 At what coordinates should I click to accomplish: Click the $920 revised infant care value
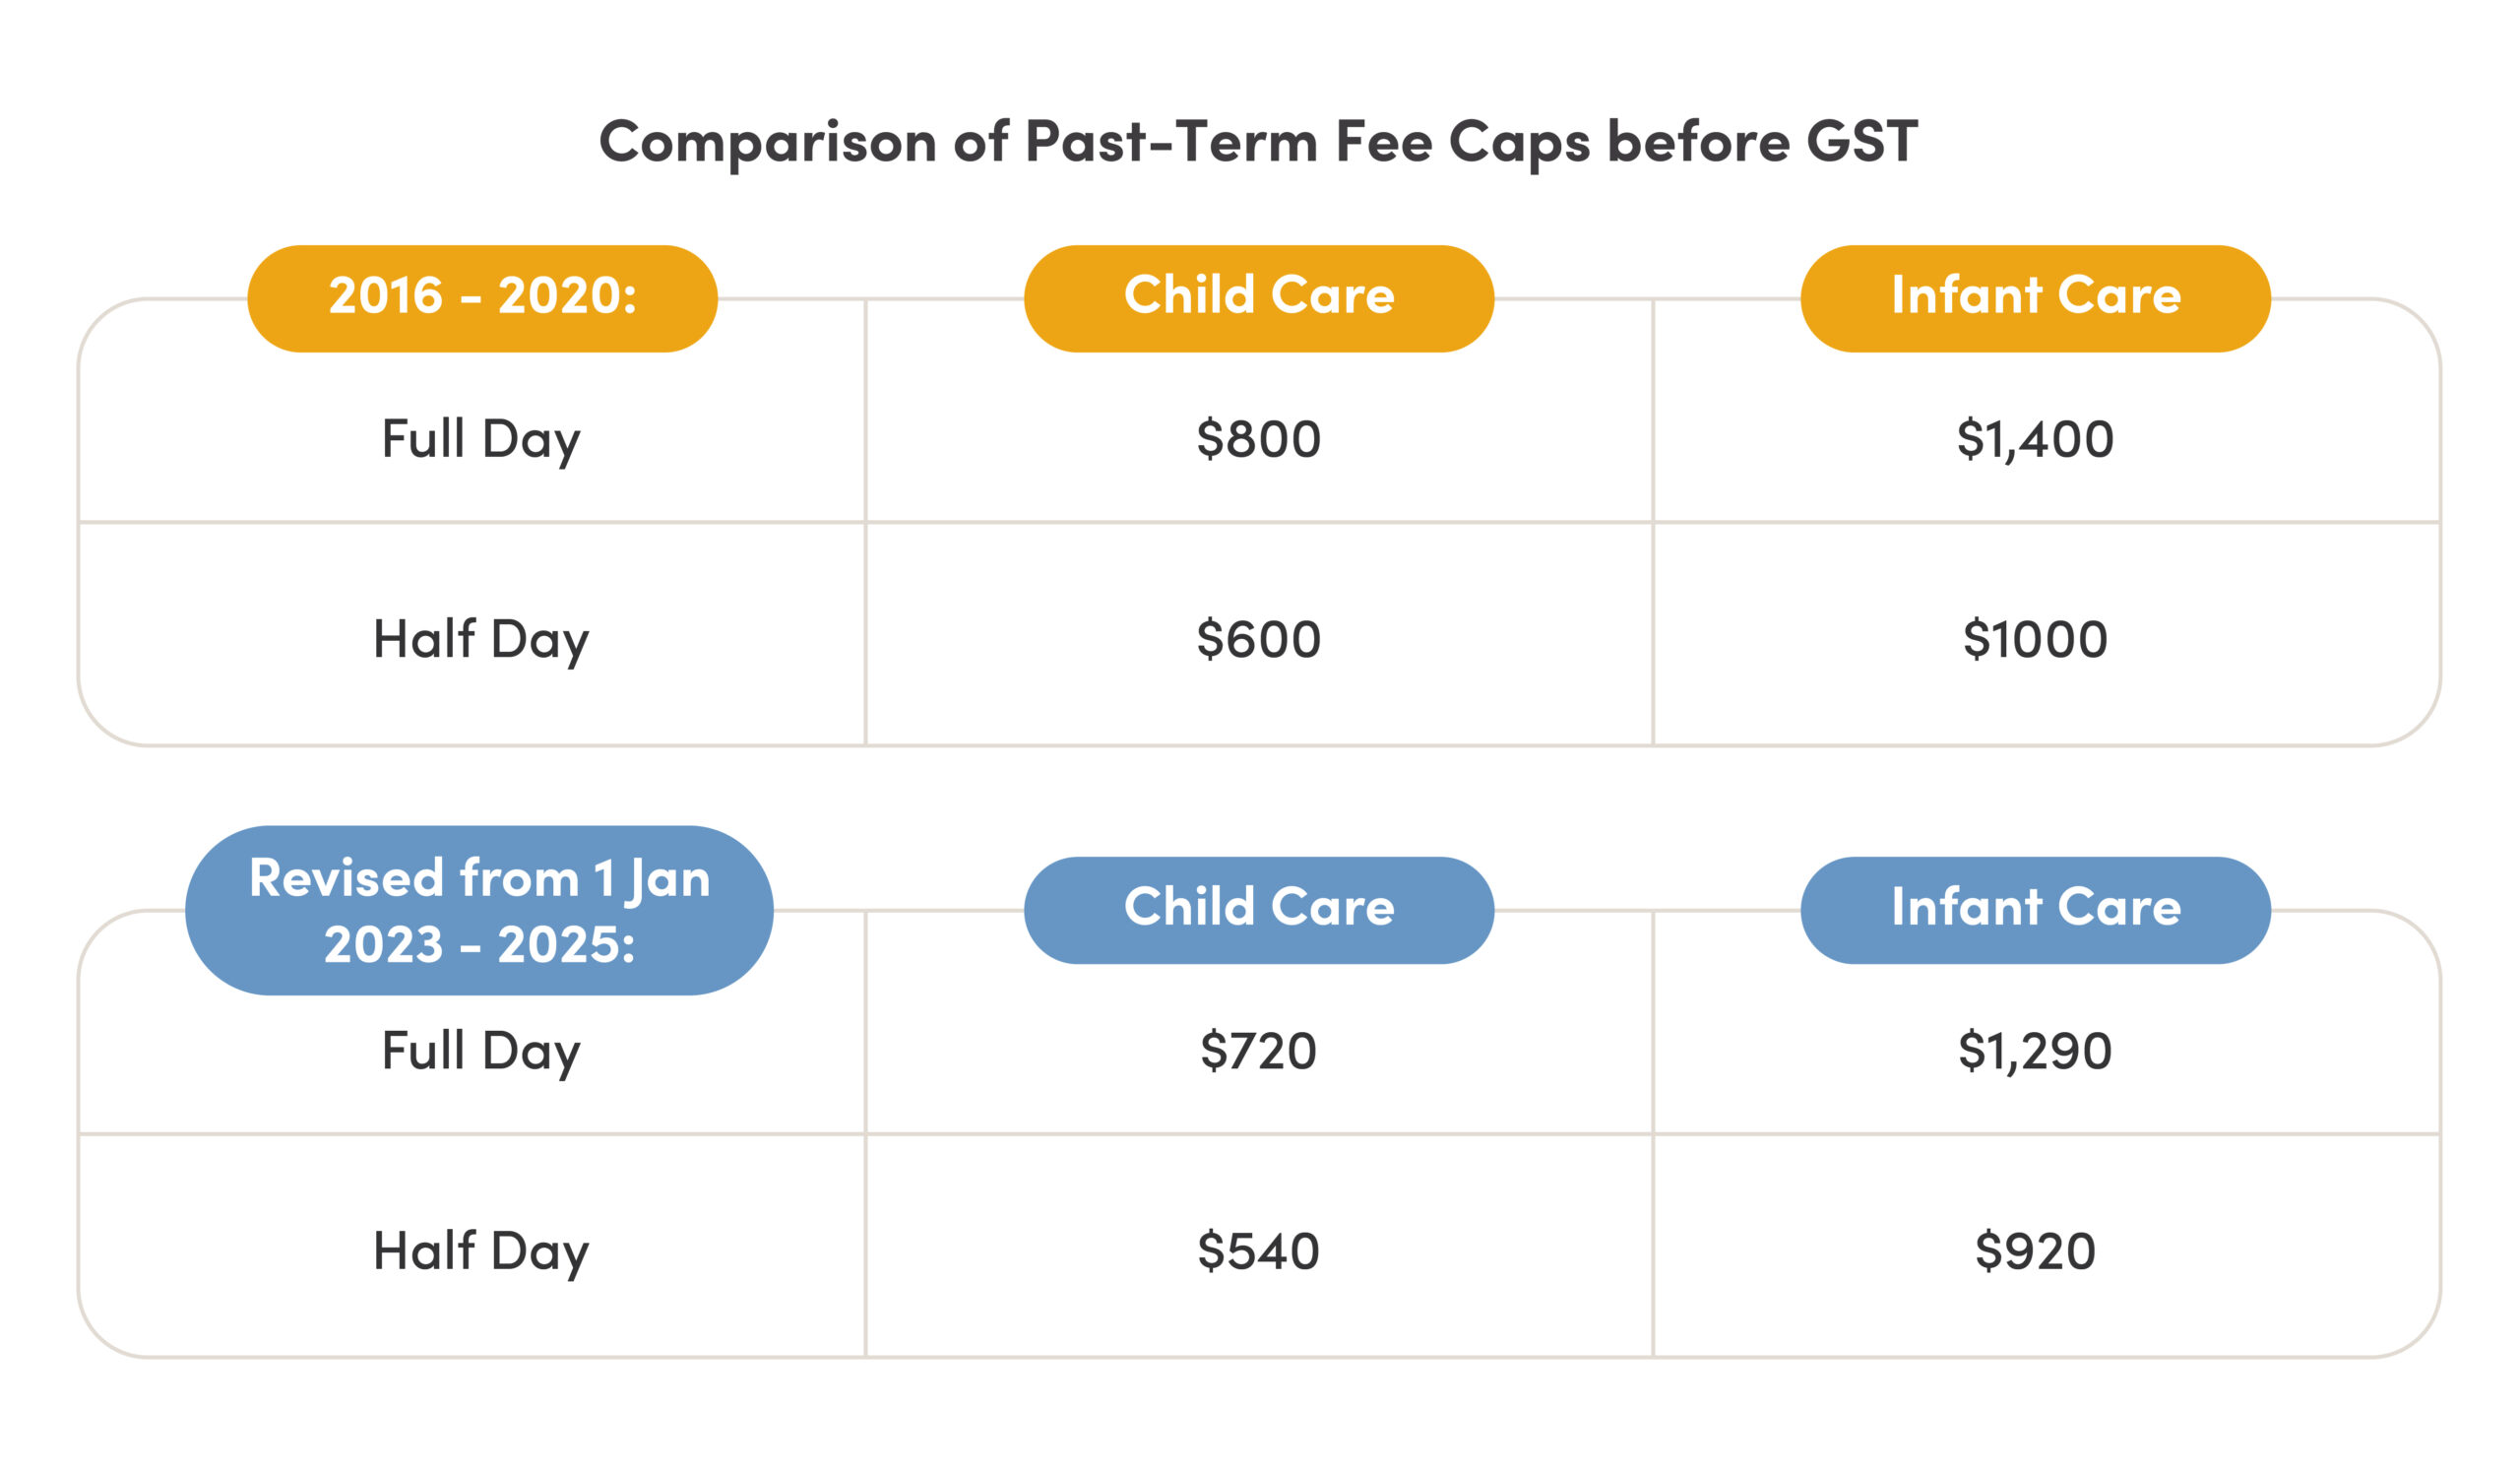pos(2035,1251)
